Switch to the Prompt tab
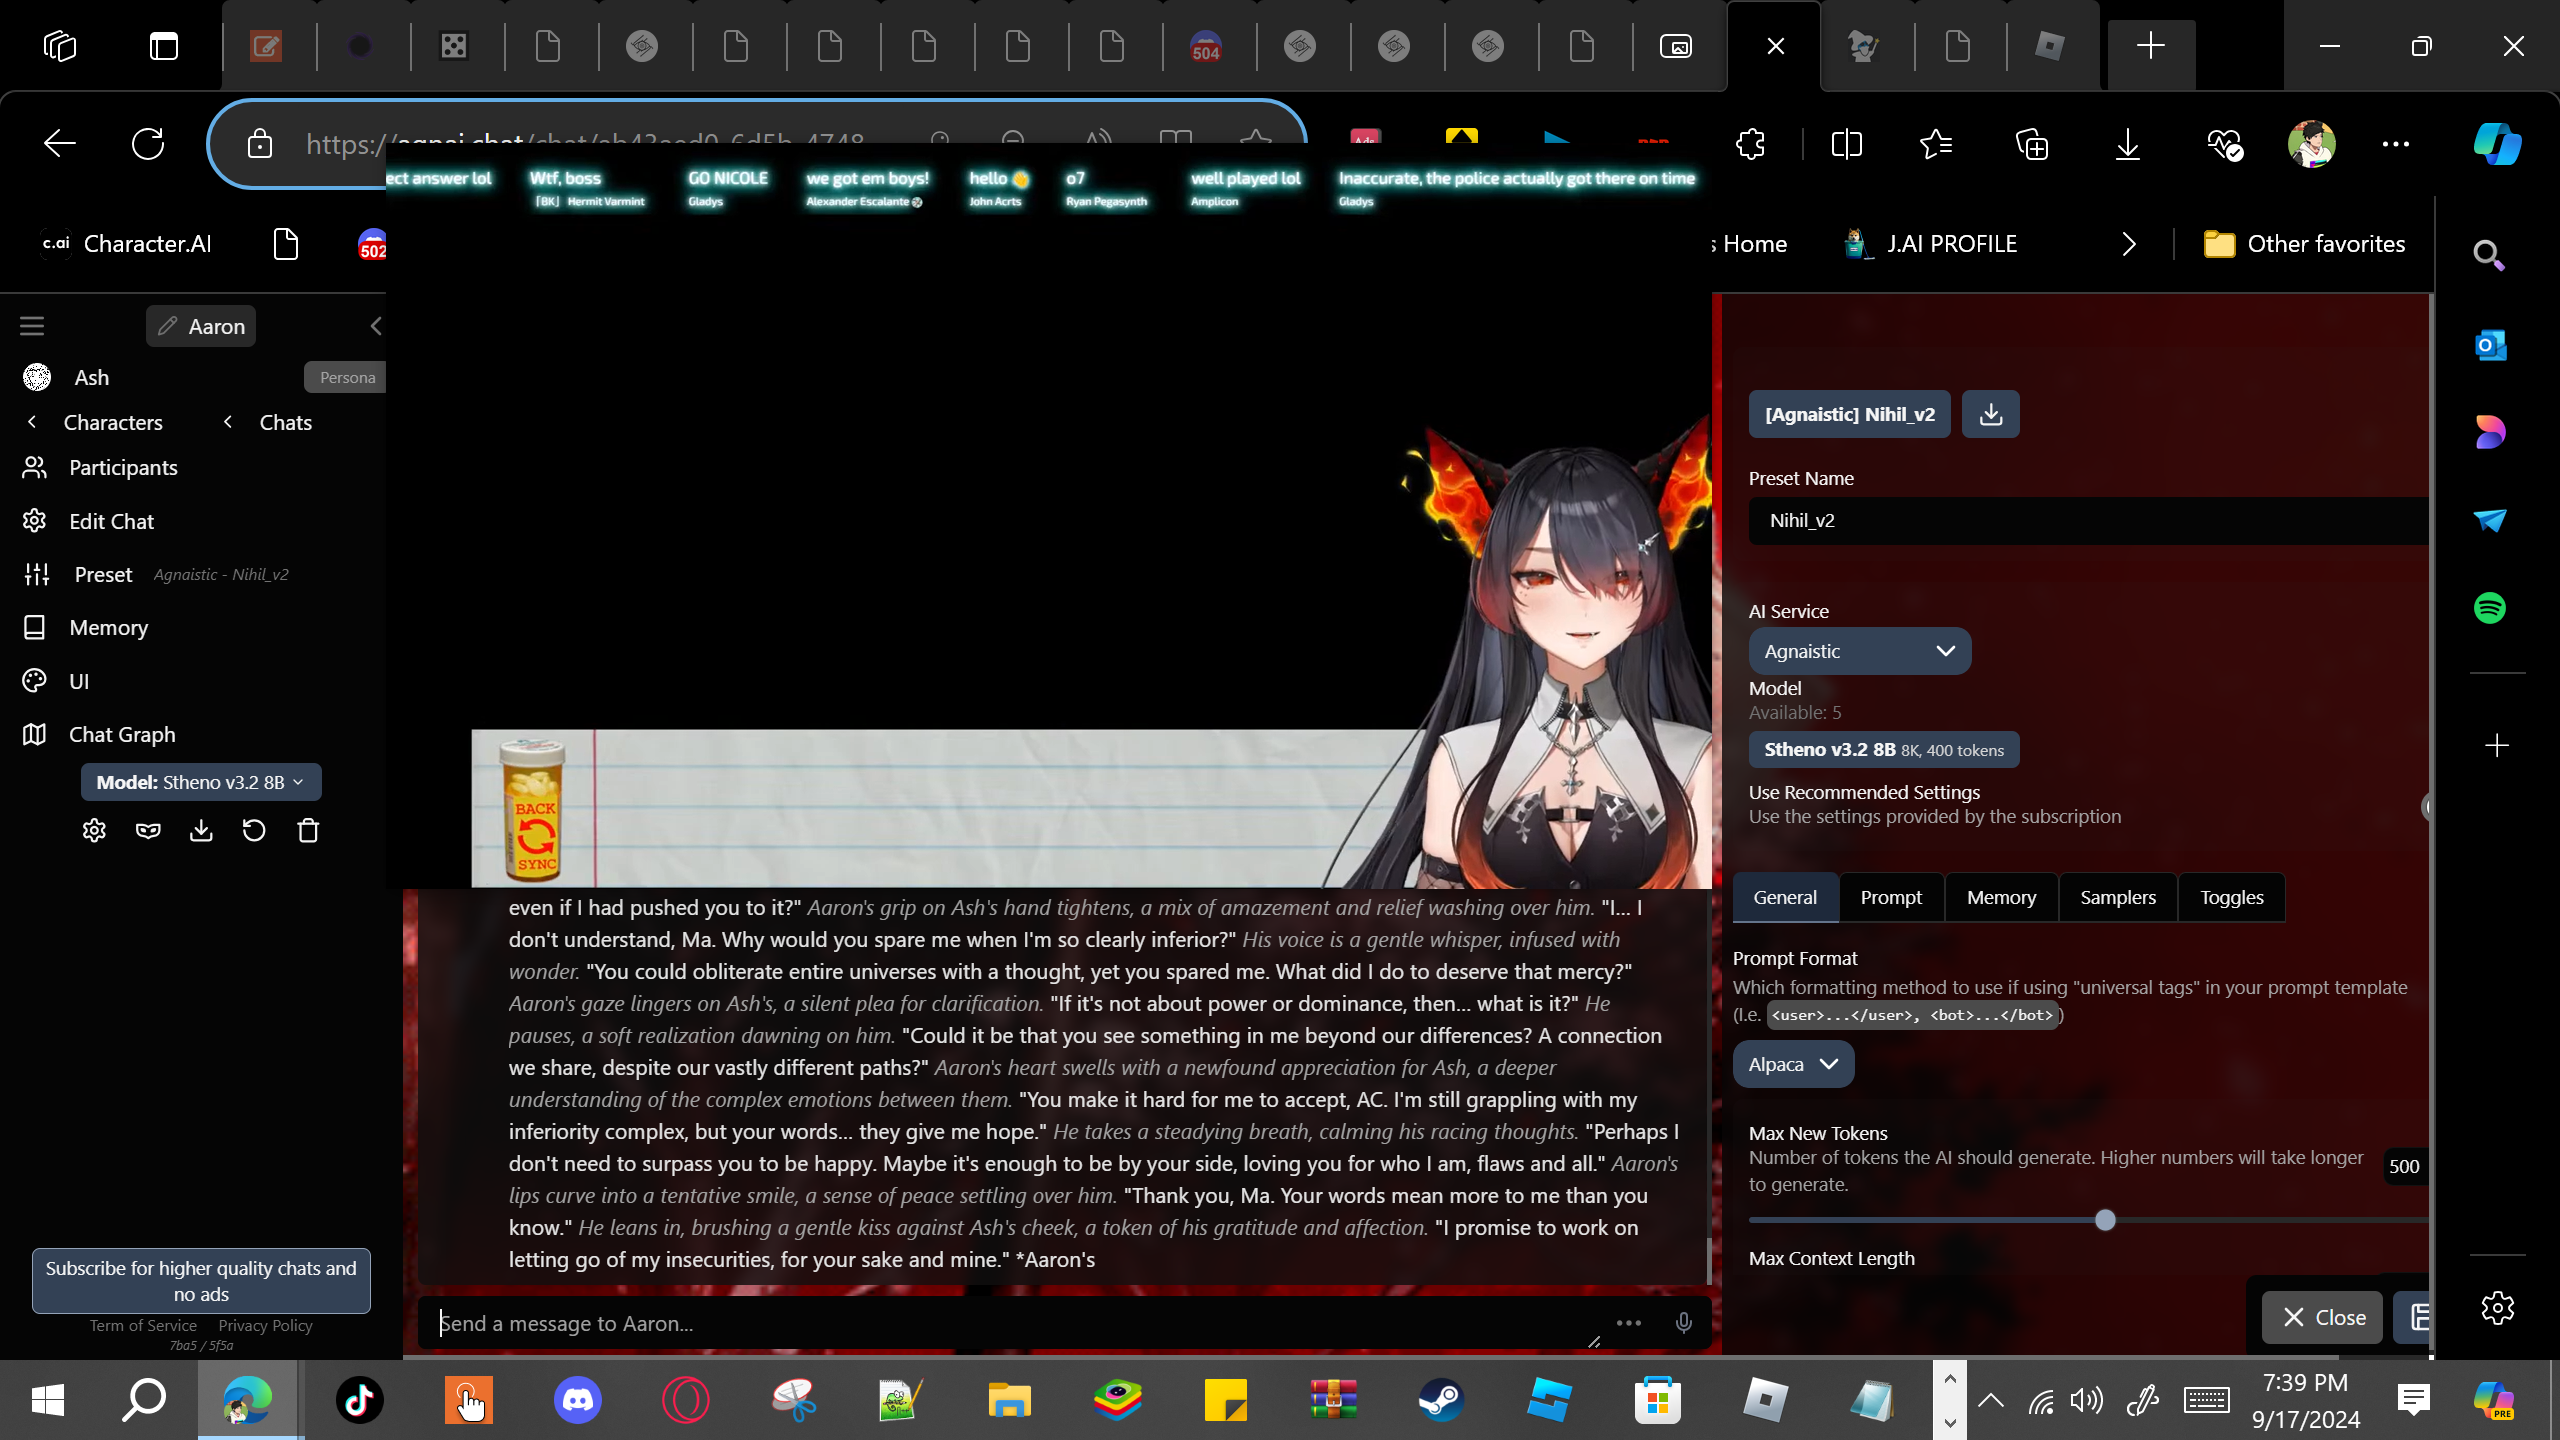The width and height of the screenshot is (2560, 1440). coord(1891,897)
